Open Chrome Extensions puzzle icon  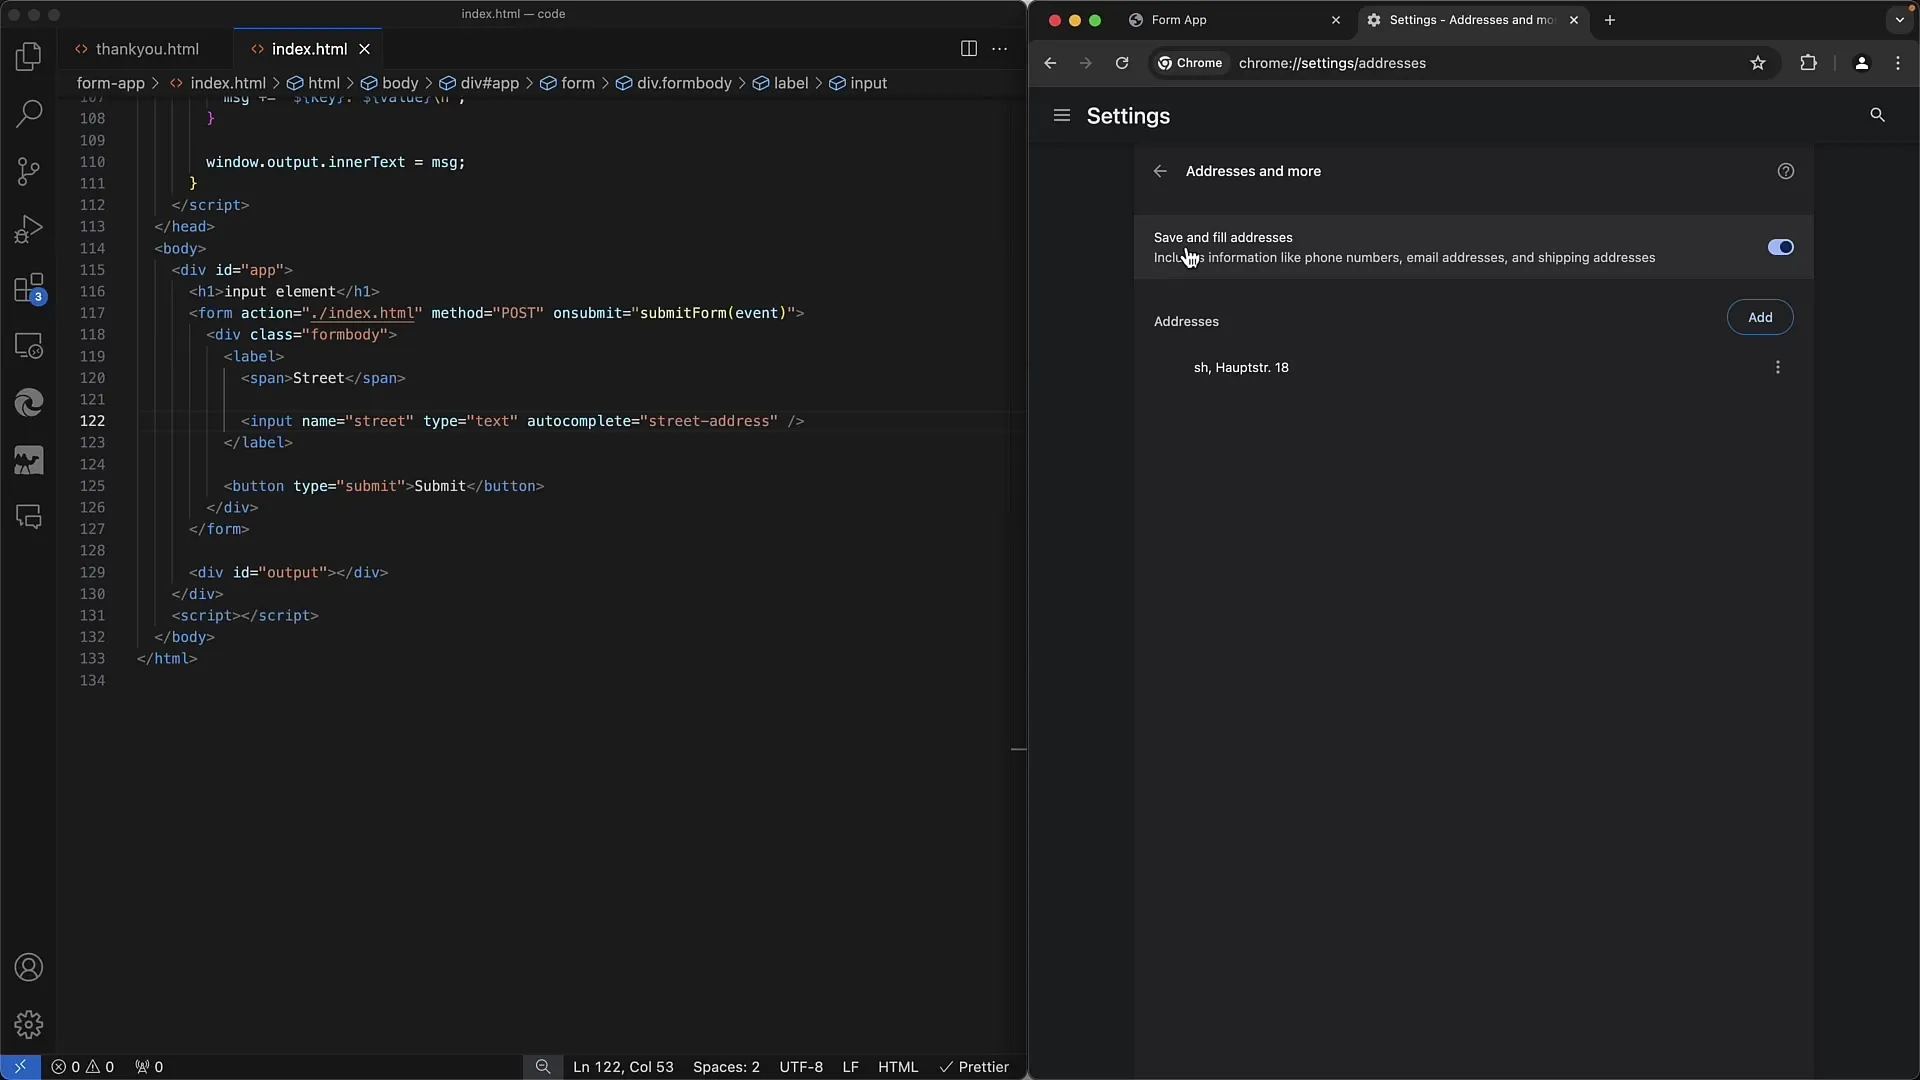pyautogui.click(x=1808, y=63)
